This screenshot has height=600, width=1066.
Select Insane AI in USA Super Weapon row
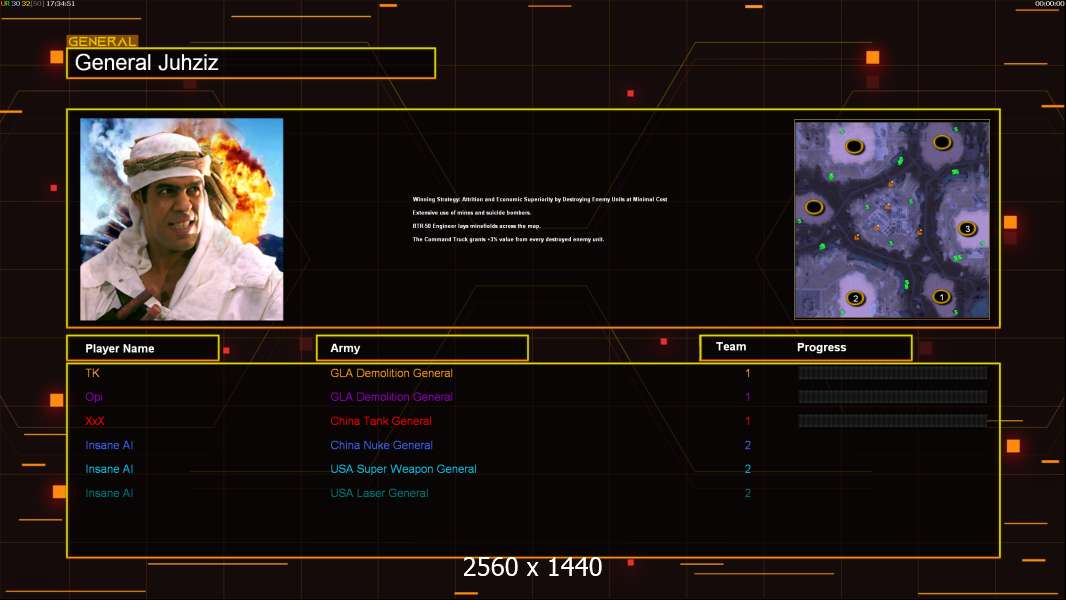click(109, 469)
